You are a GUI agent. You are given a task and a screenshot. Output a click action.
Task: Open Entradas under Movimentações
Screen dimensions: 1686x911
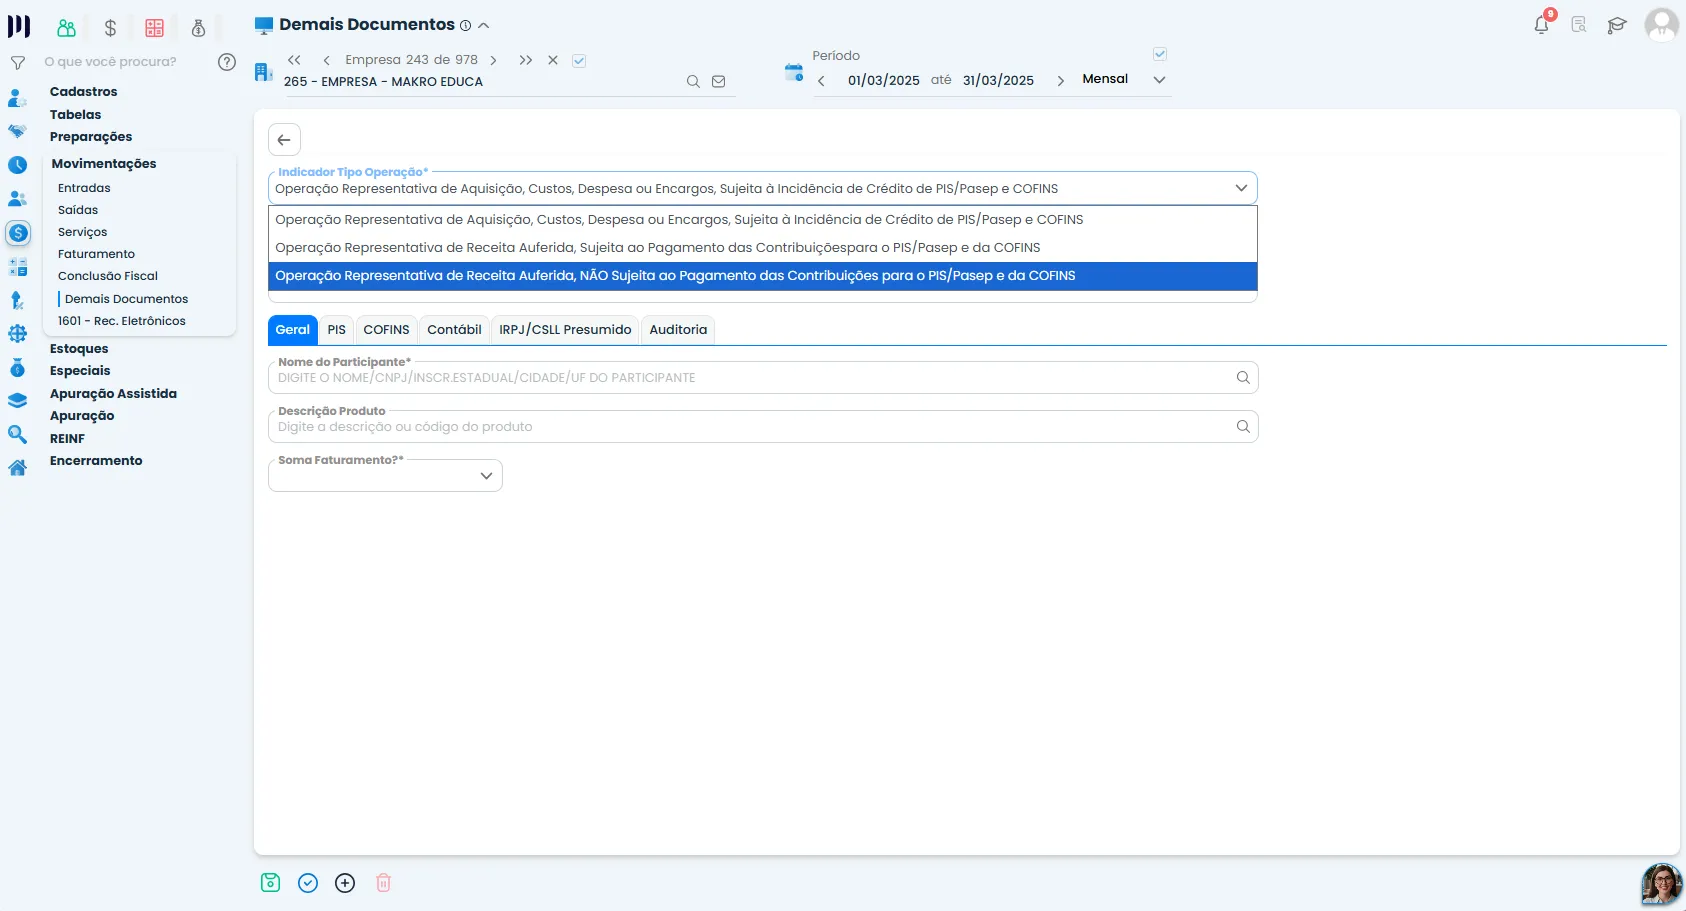[x=84, y=188]
